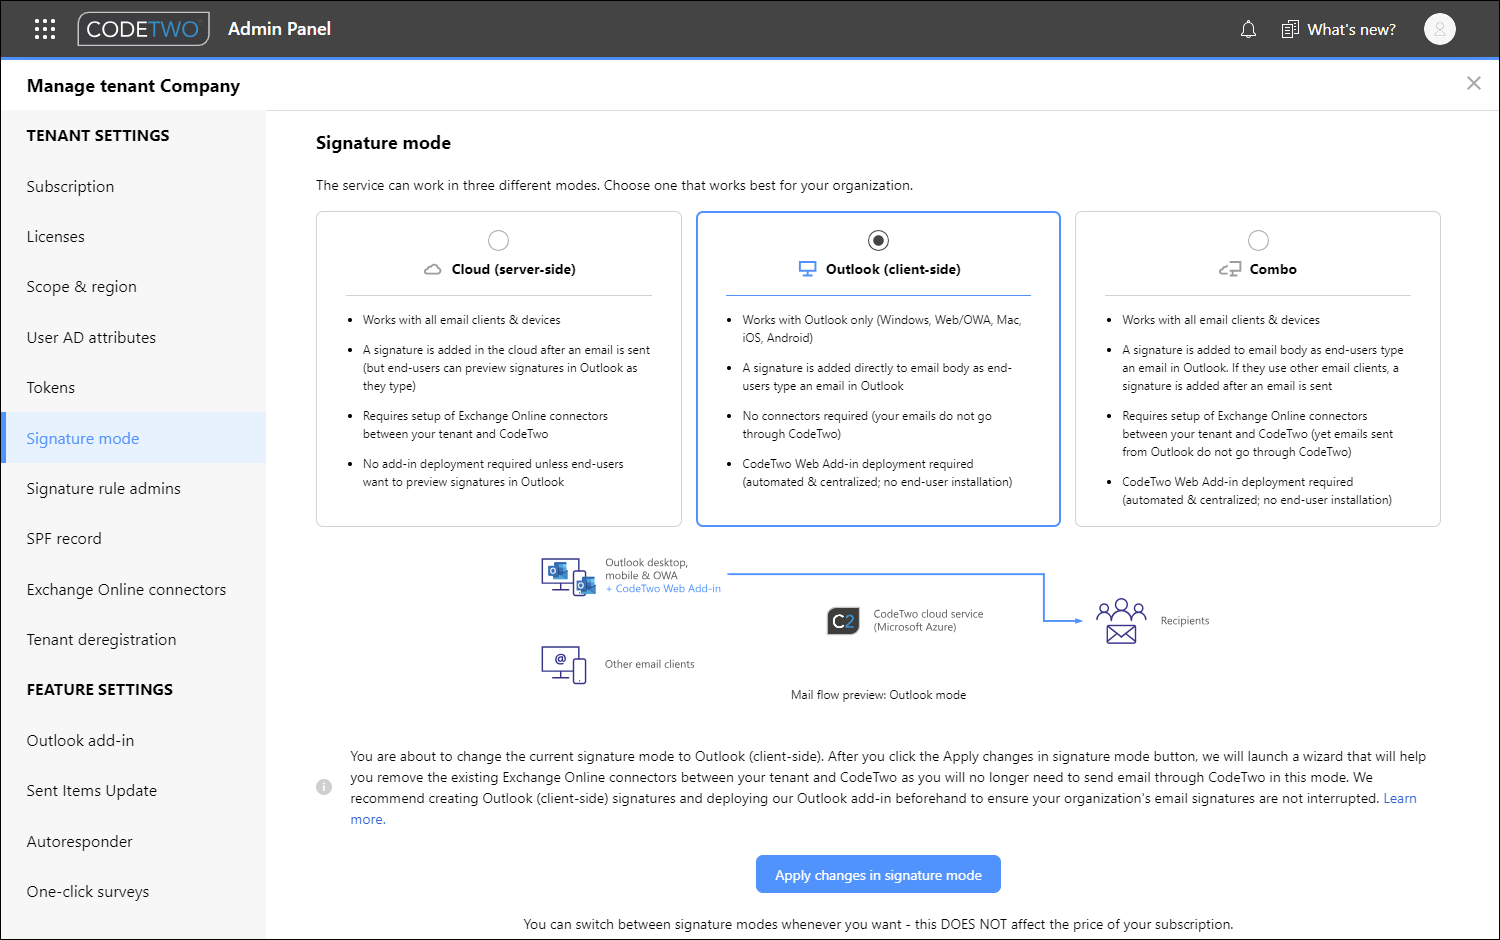Click the cloud icon beside Cloud (server-side)

(x=433, y=269)
